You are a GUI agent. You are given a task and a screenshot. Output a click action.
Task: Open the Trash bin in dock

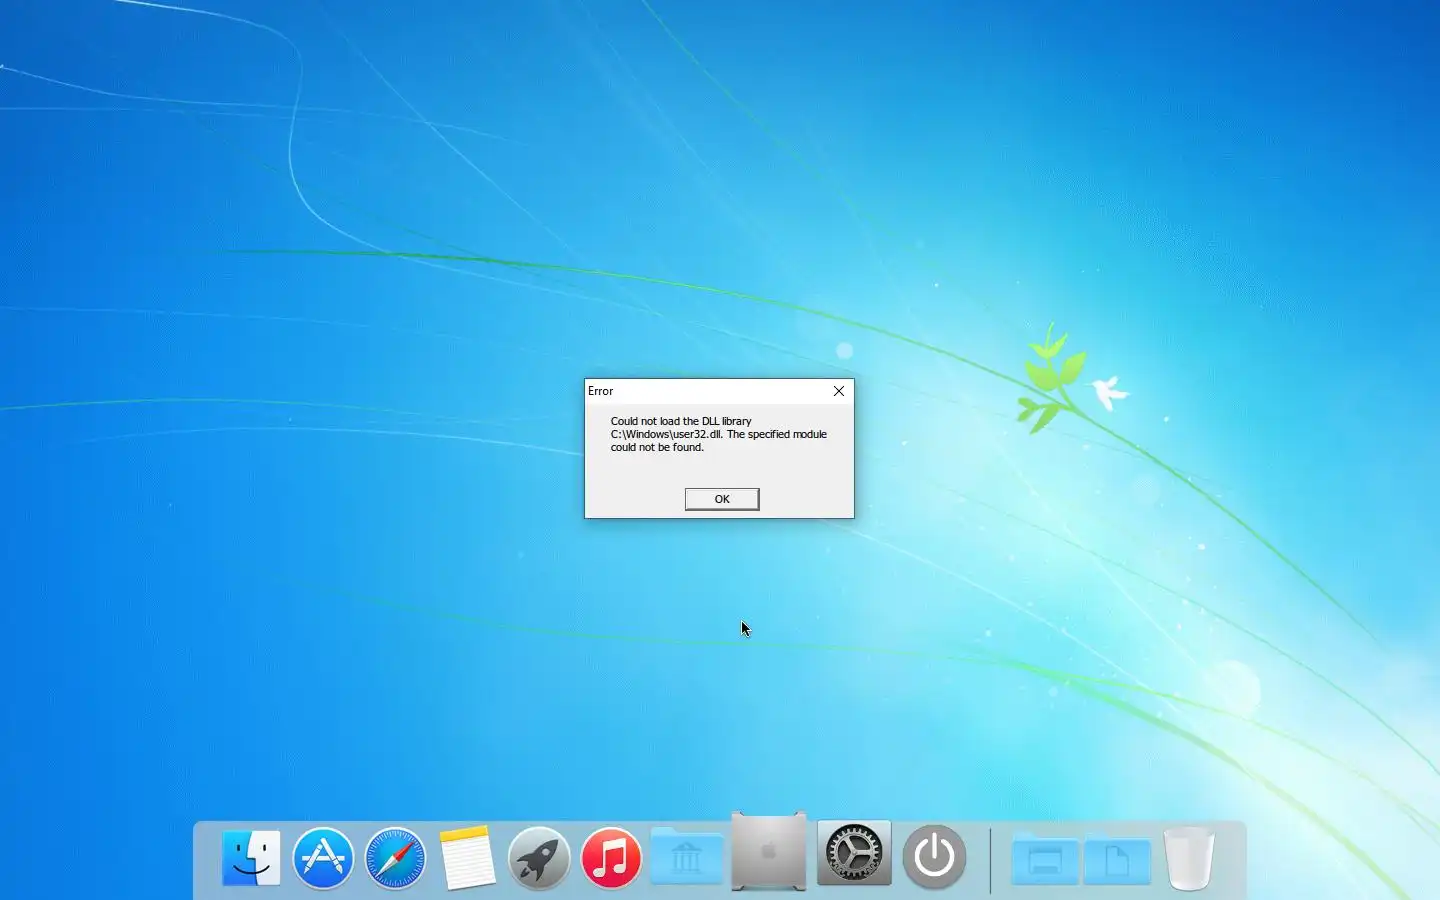coord(1188,858)
